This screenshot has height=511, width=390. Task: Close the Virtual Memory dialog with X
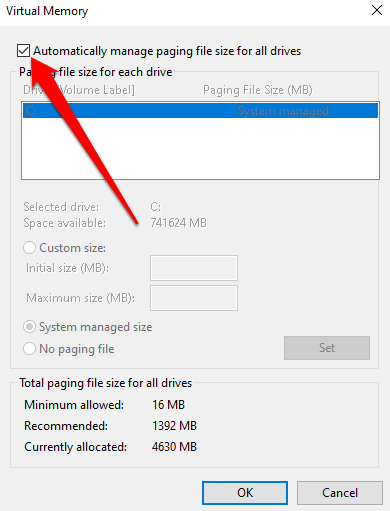click(x=377, y=10)
